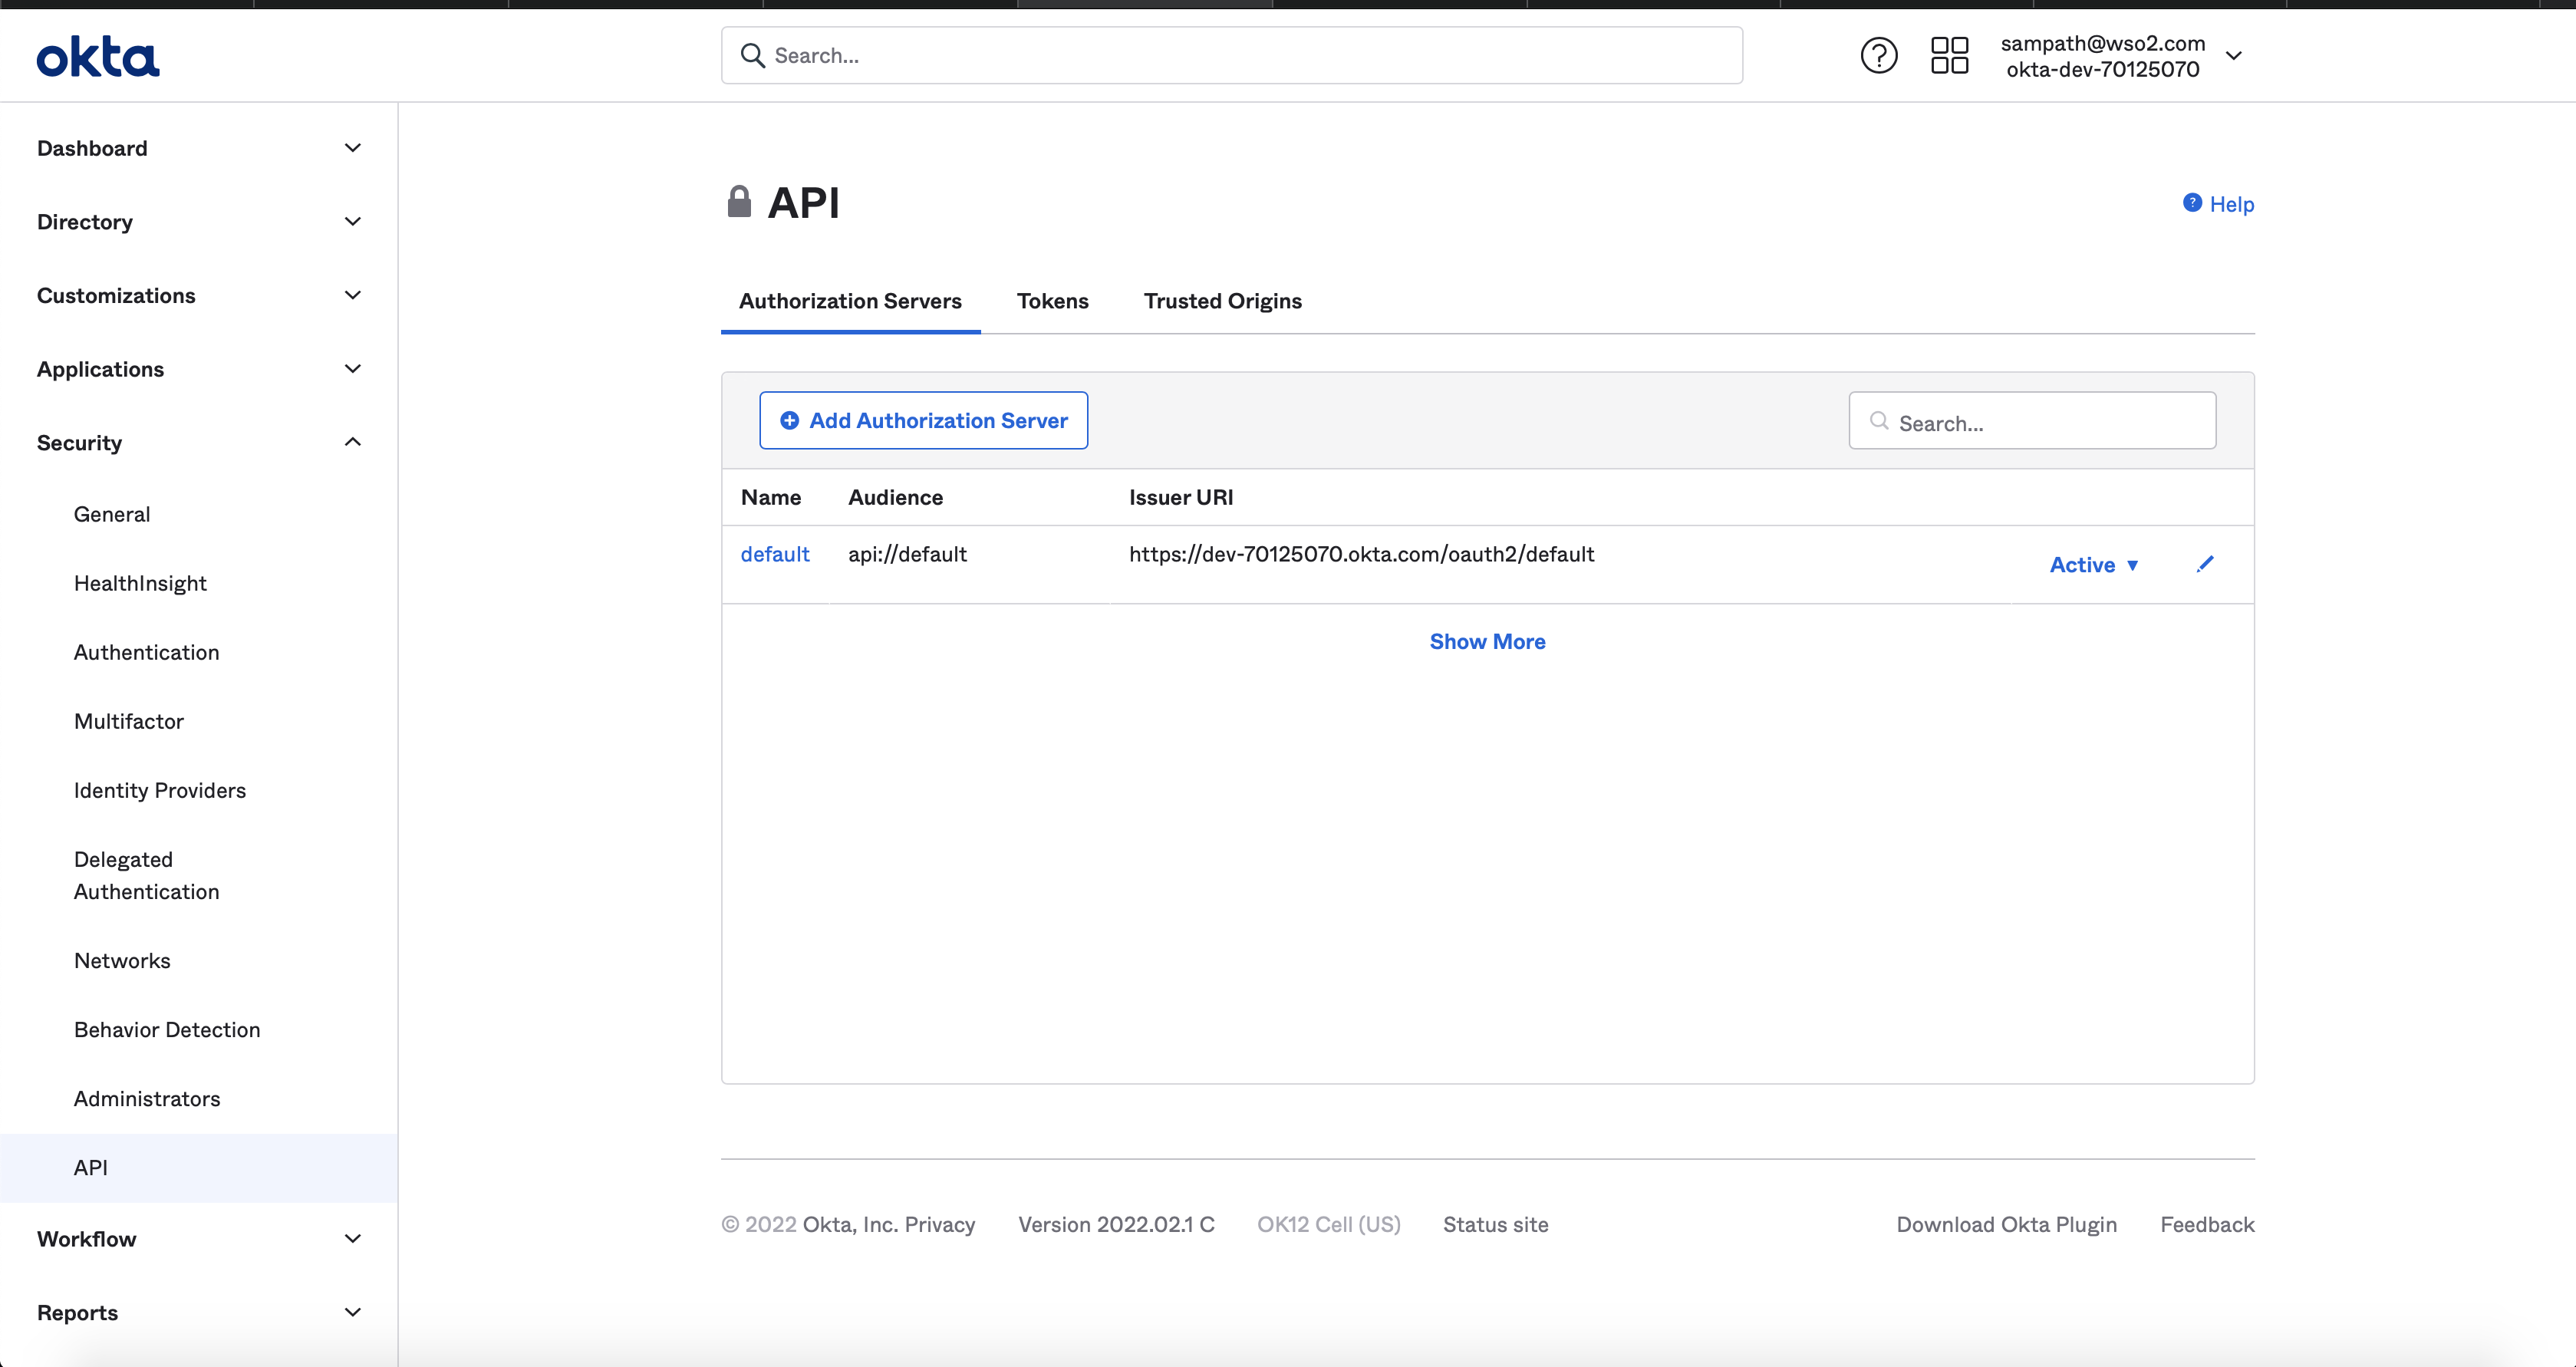Open the Status site link

1495,1224
